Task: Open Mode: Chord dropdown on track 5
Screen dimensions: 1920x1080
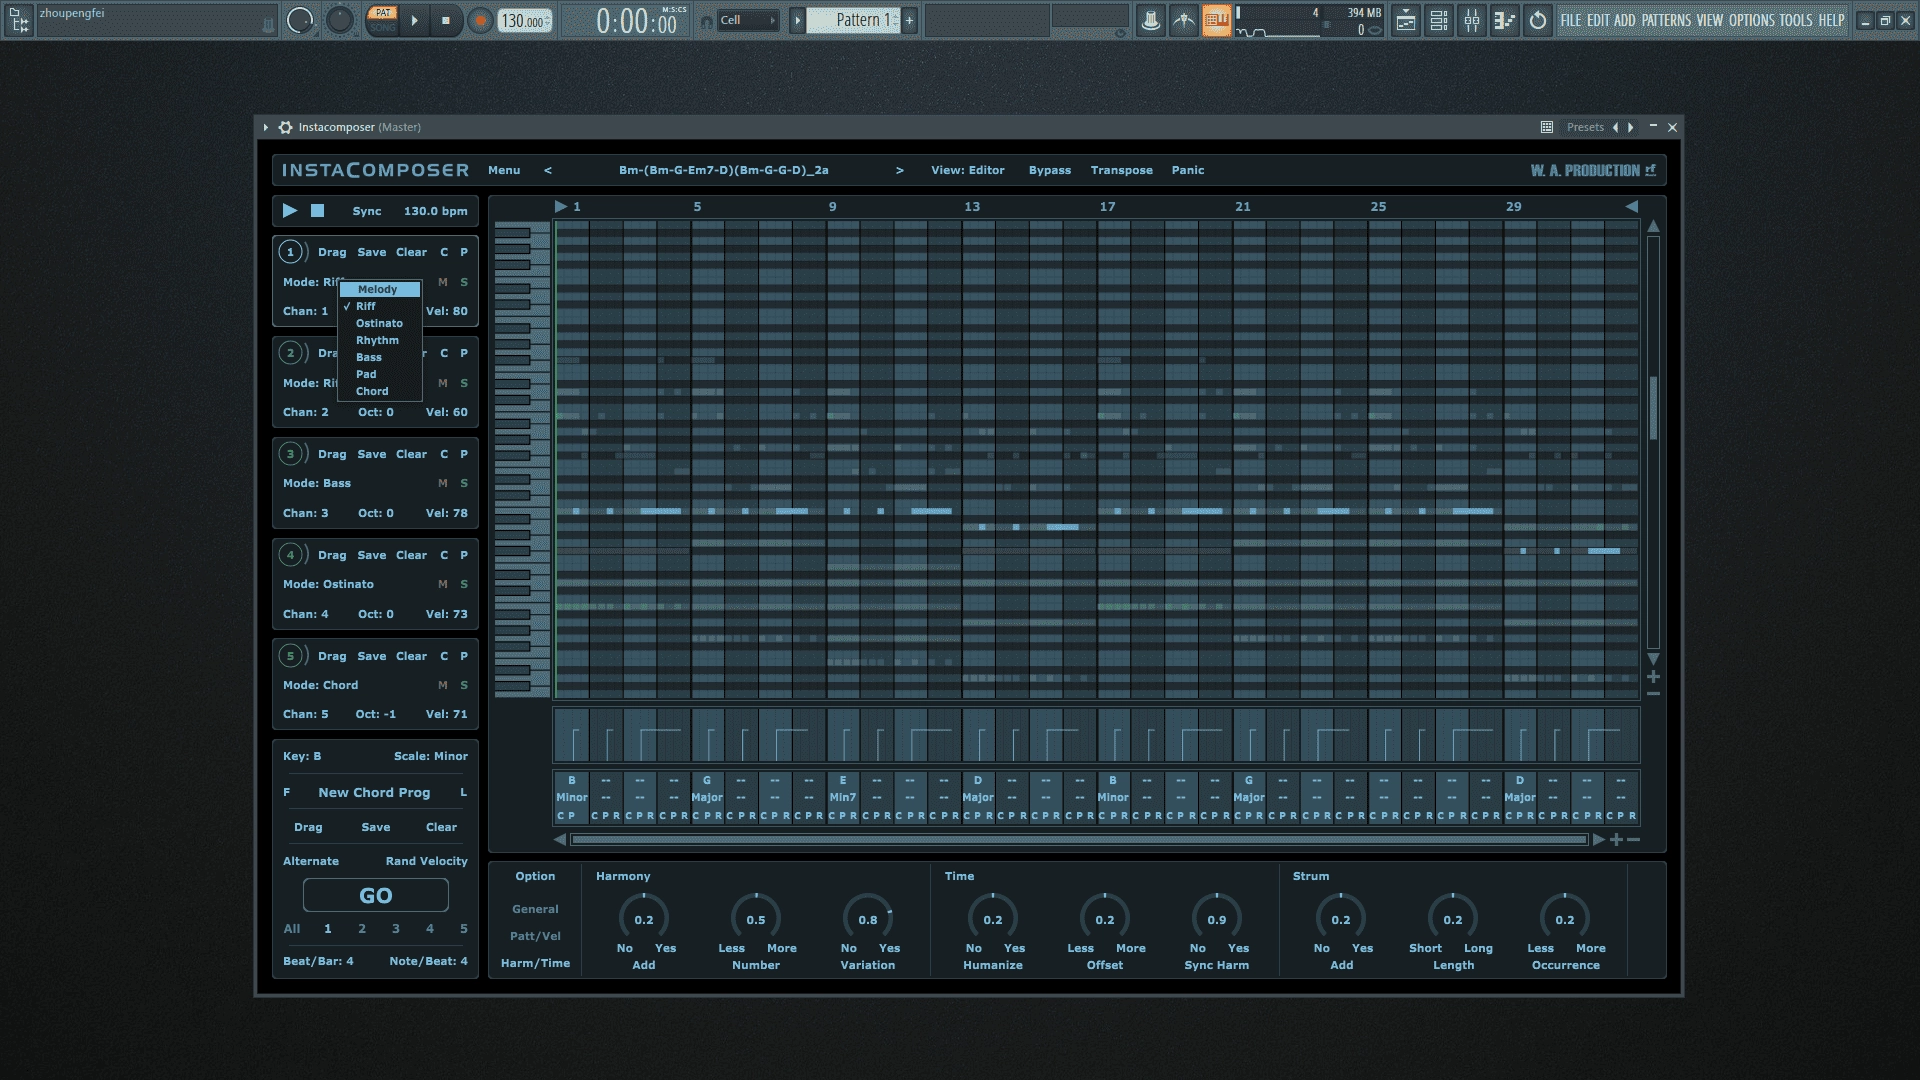Action: click(x=320, y=685)
